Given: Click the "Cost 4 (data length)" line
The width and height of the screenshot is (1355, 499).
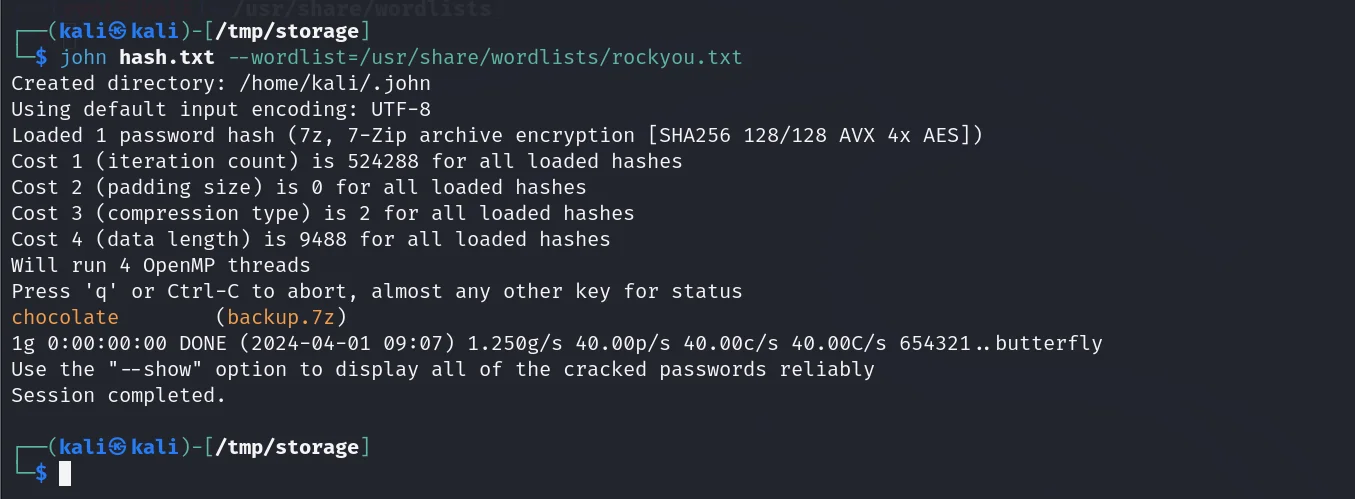Looking at the screenshot, I should (310, 240).
